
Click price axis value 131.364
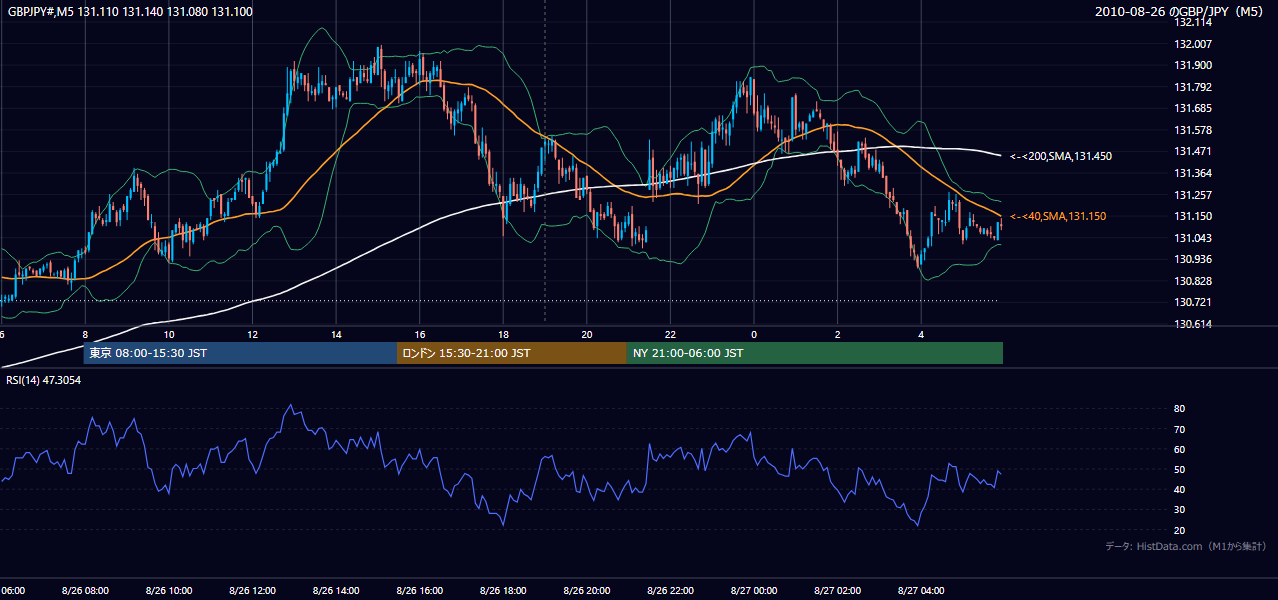point(1192,173)
